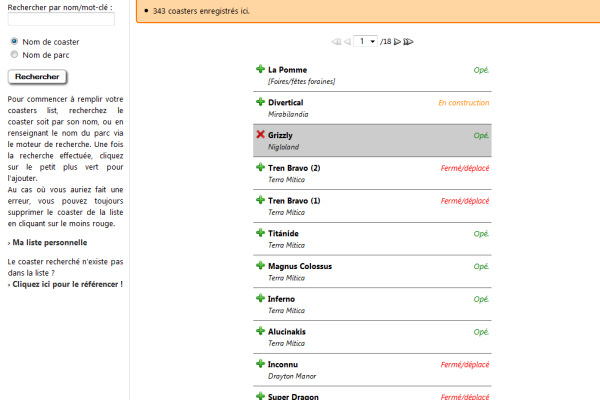Jump to last page arrow
Image resolution: width=600 pixels, height=400 pixels.
(408, 42)
